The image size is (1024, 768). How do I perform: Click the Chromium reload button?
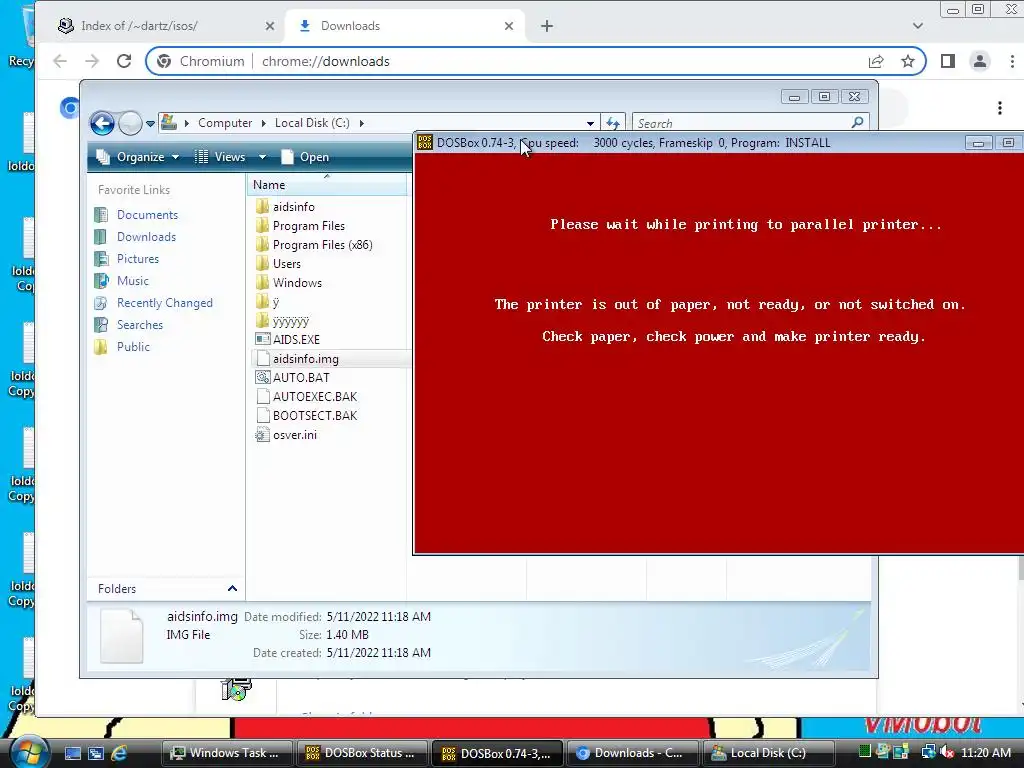click(x=123, y=61)
